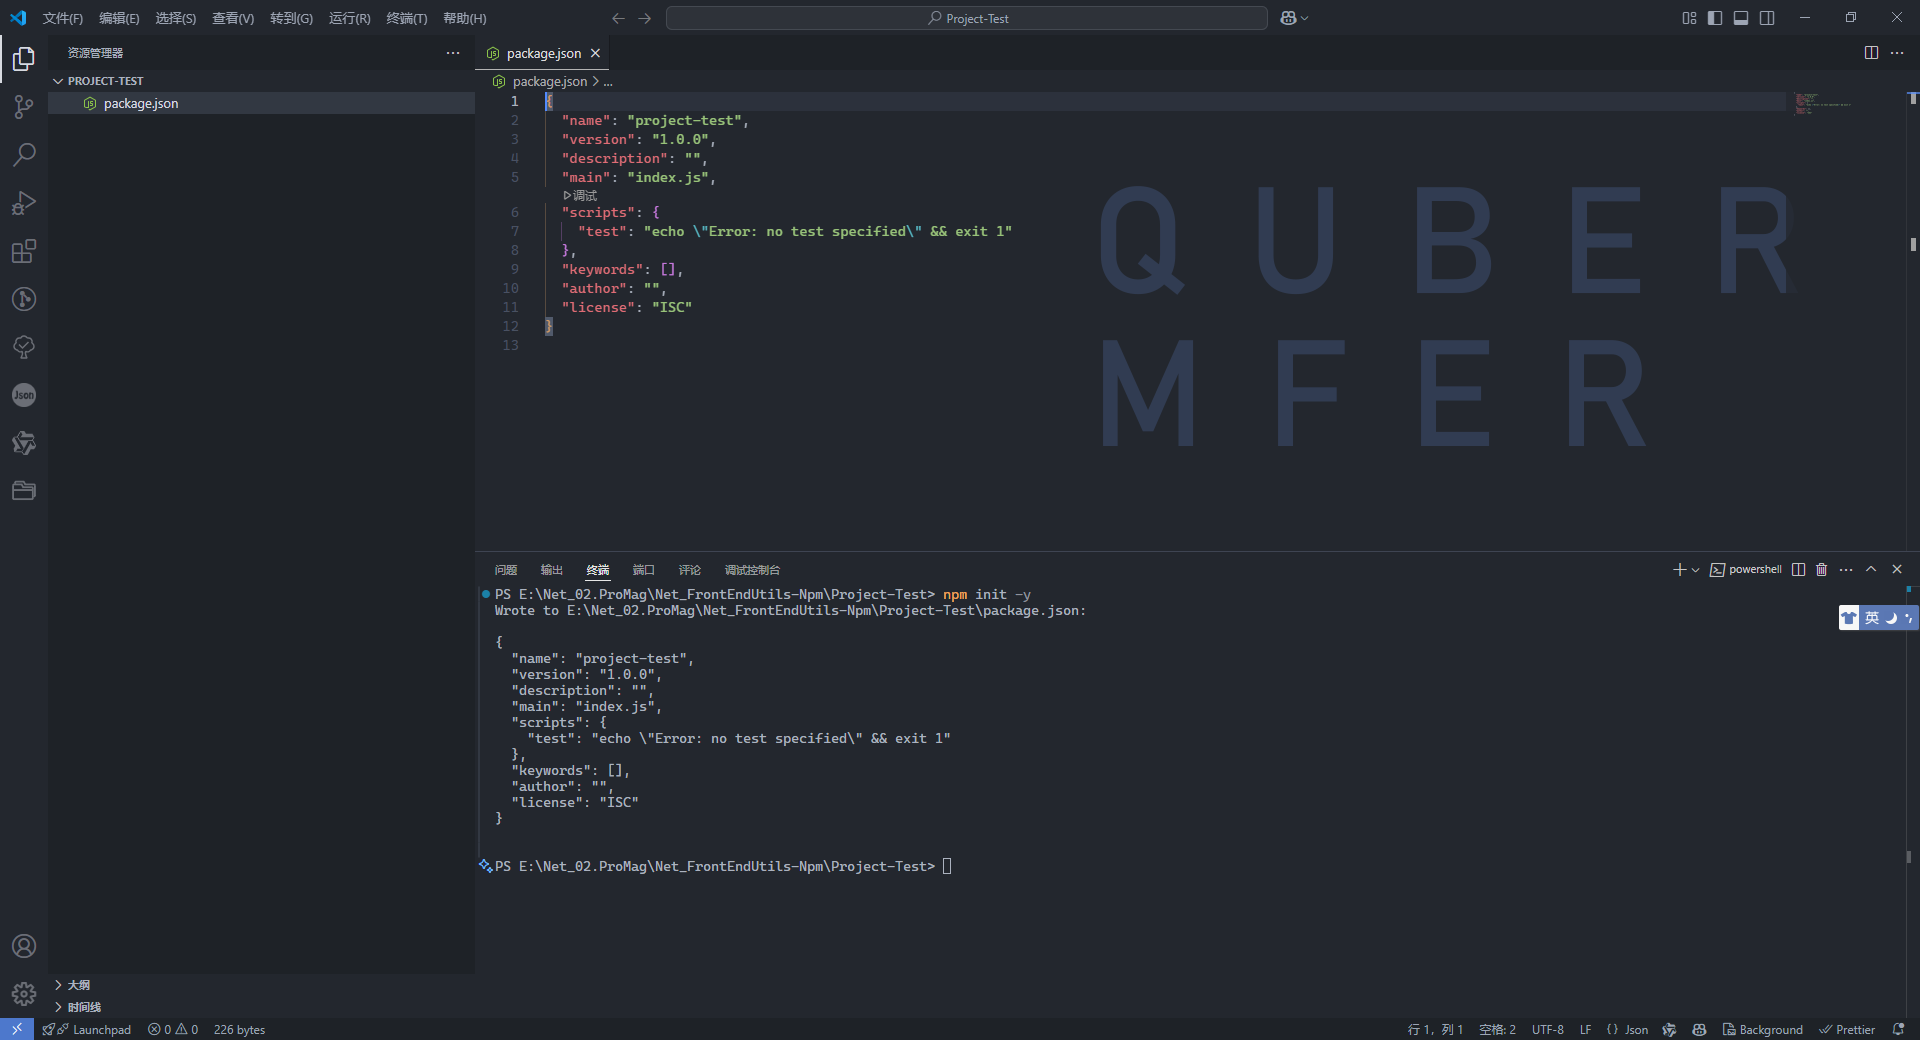Switch to the 问题 panel tab

pyautogui.click(x=506, y=570)
